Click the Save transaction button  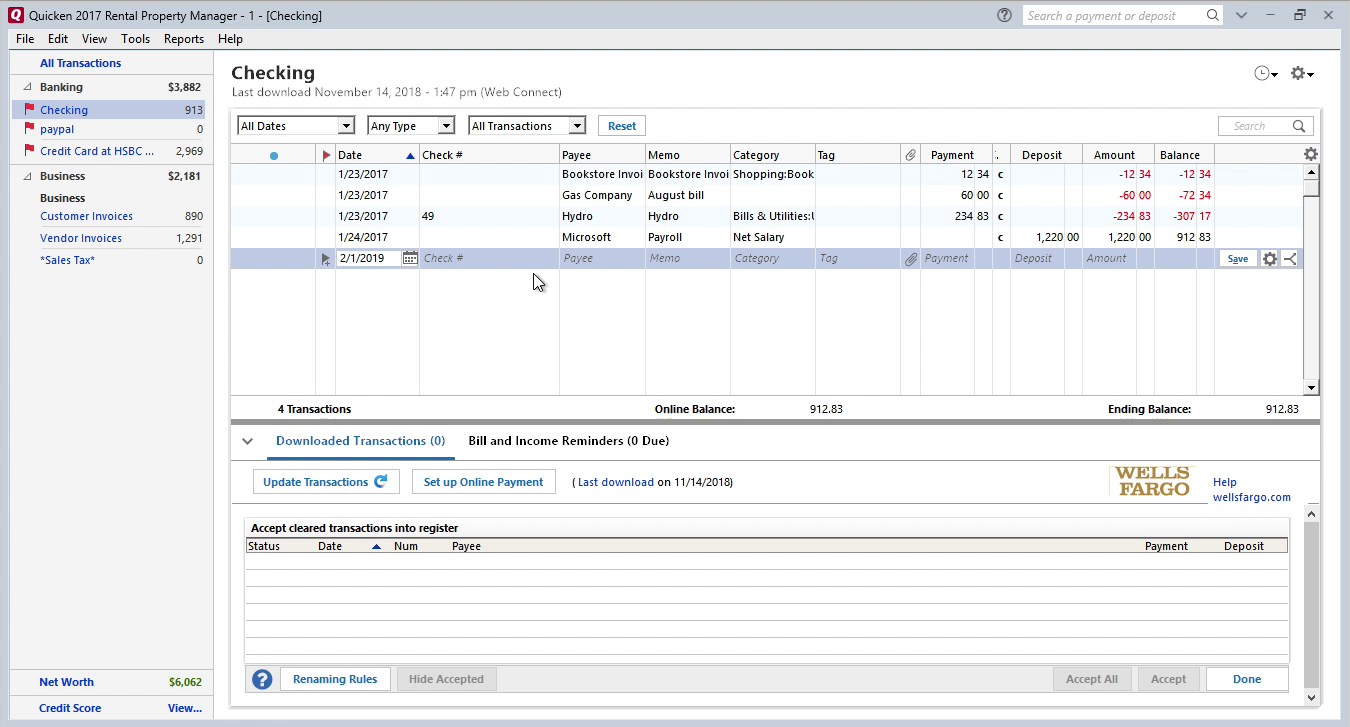(x=1238, y=259)
